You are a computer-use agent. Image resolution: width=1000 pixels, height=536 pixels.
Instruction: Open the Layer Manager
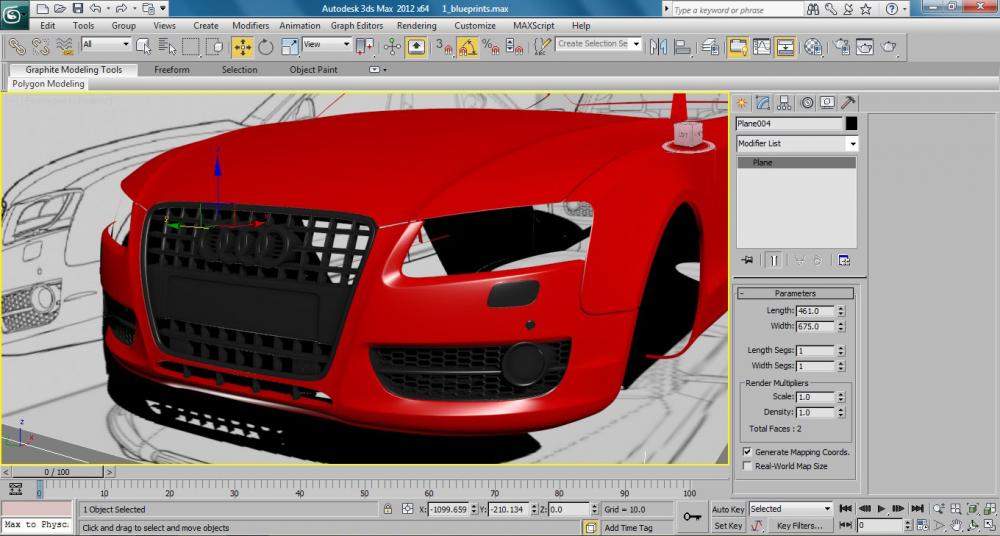click(x=710, y=46)
